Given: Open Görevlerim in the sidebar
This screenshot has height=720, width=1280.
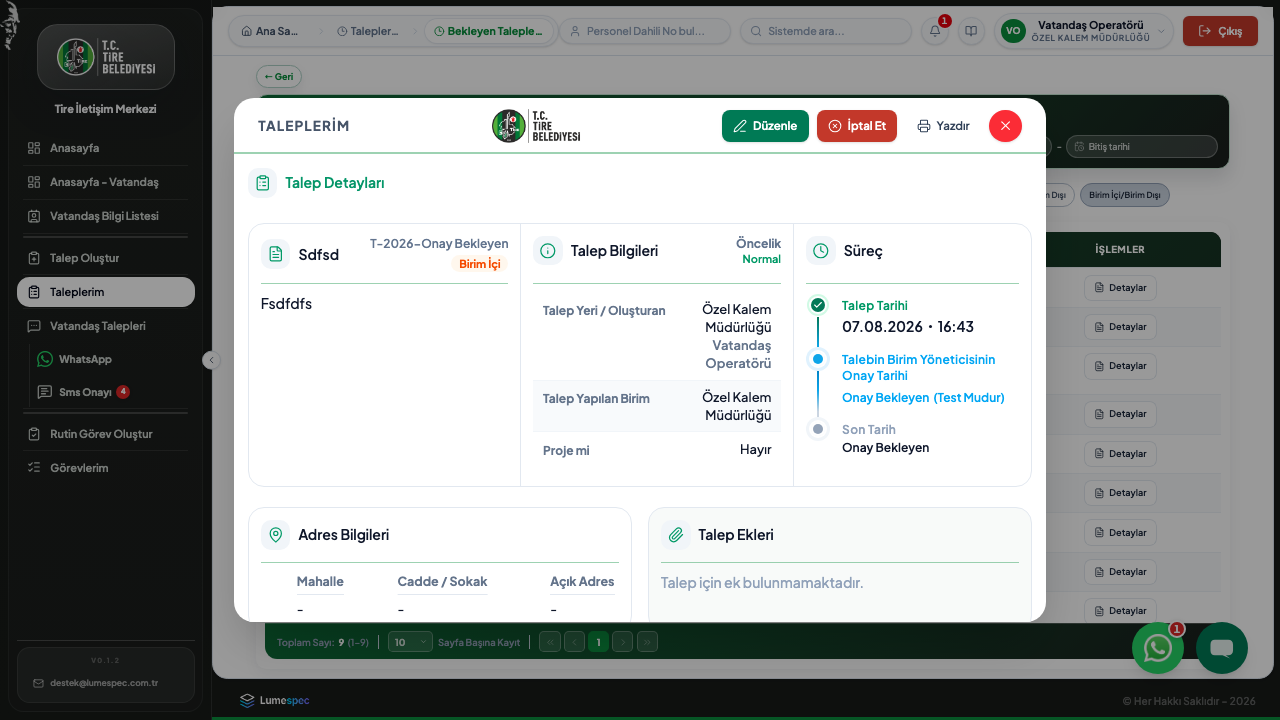Looking at the screenshot, I should pos(106,468).
